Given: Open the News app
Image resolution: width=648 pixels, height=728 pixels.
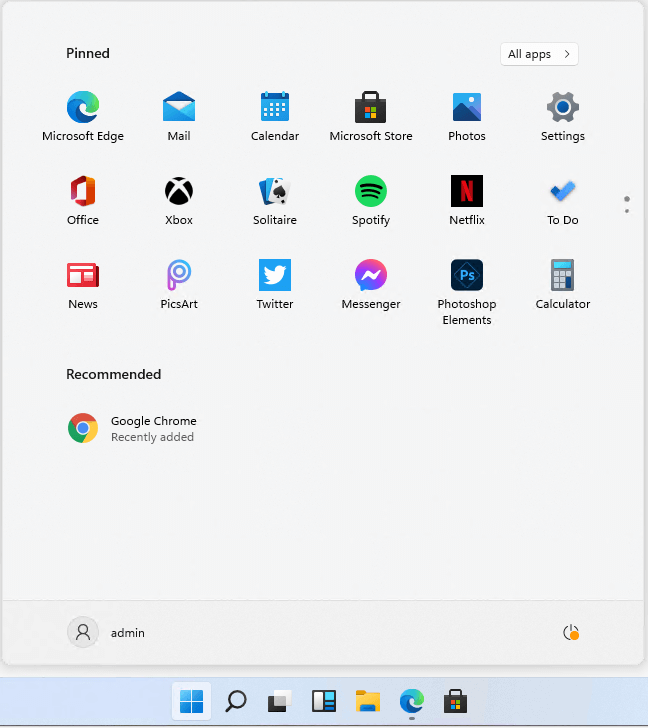Looking at the screenshot, I should coord(83,284).
